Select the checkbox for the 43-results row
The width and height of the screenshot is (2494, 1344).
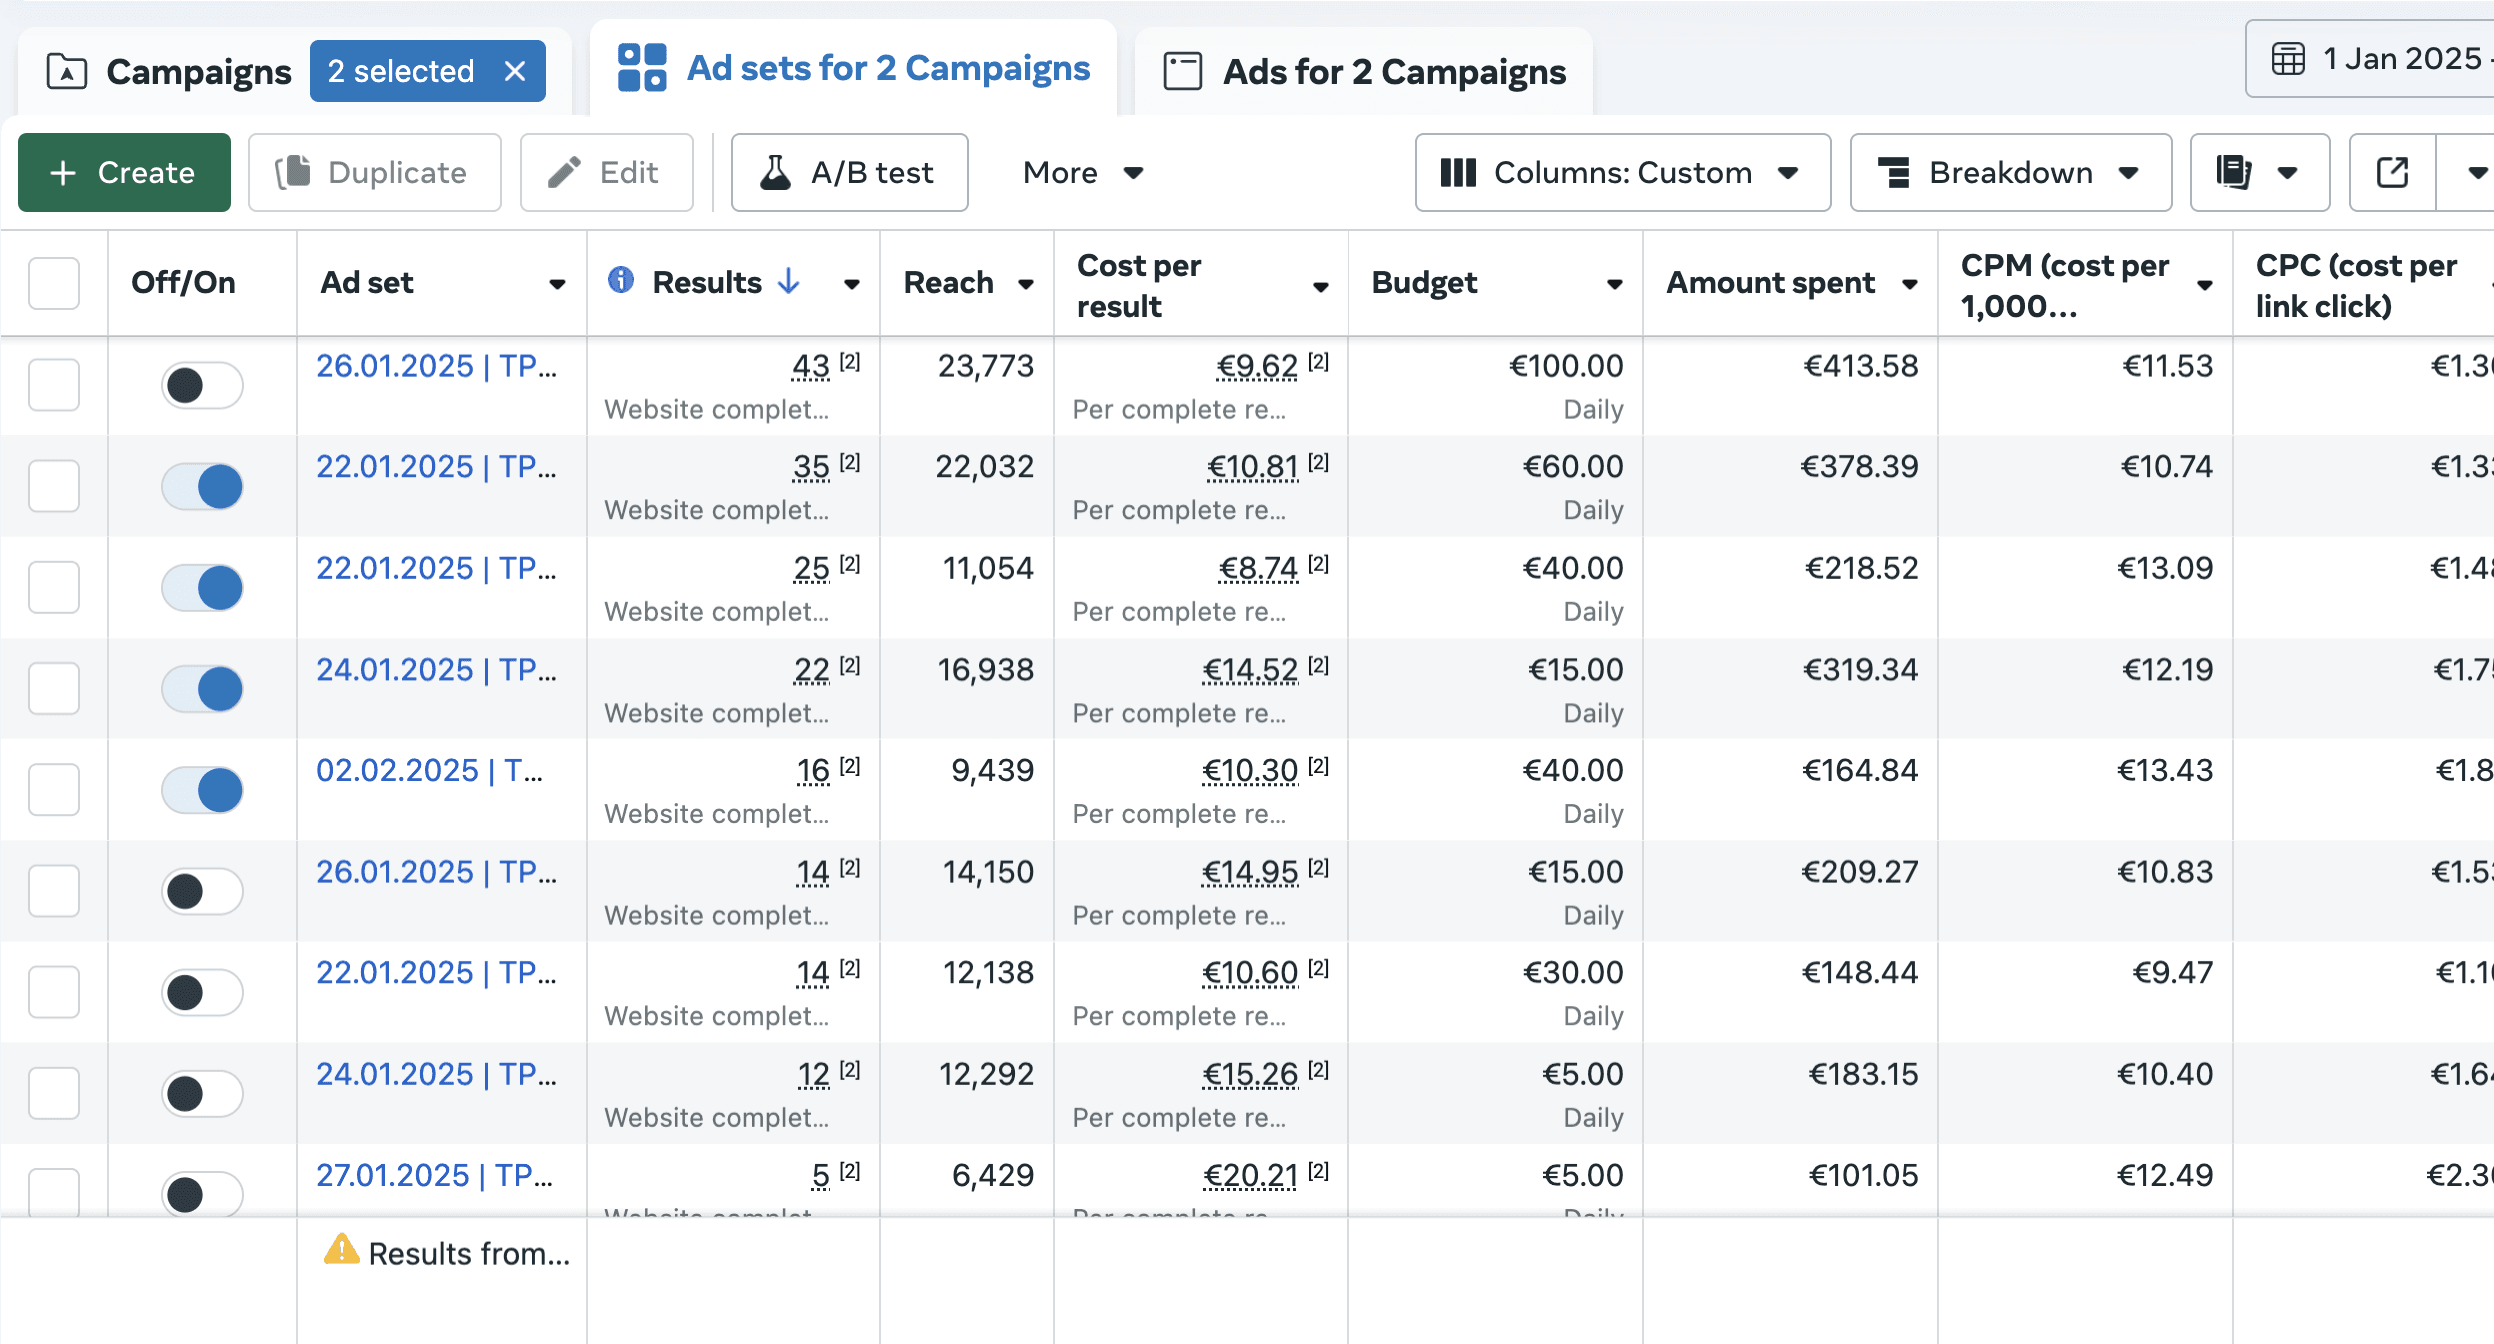tap(54, 385)
